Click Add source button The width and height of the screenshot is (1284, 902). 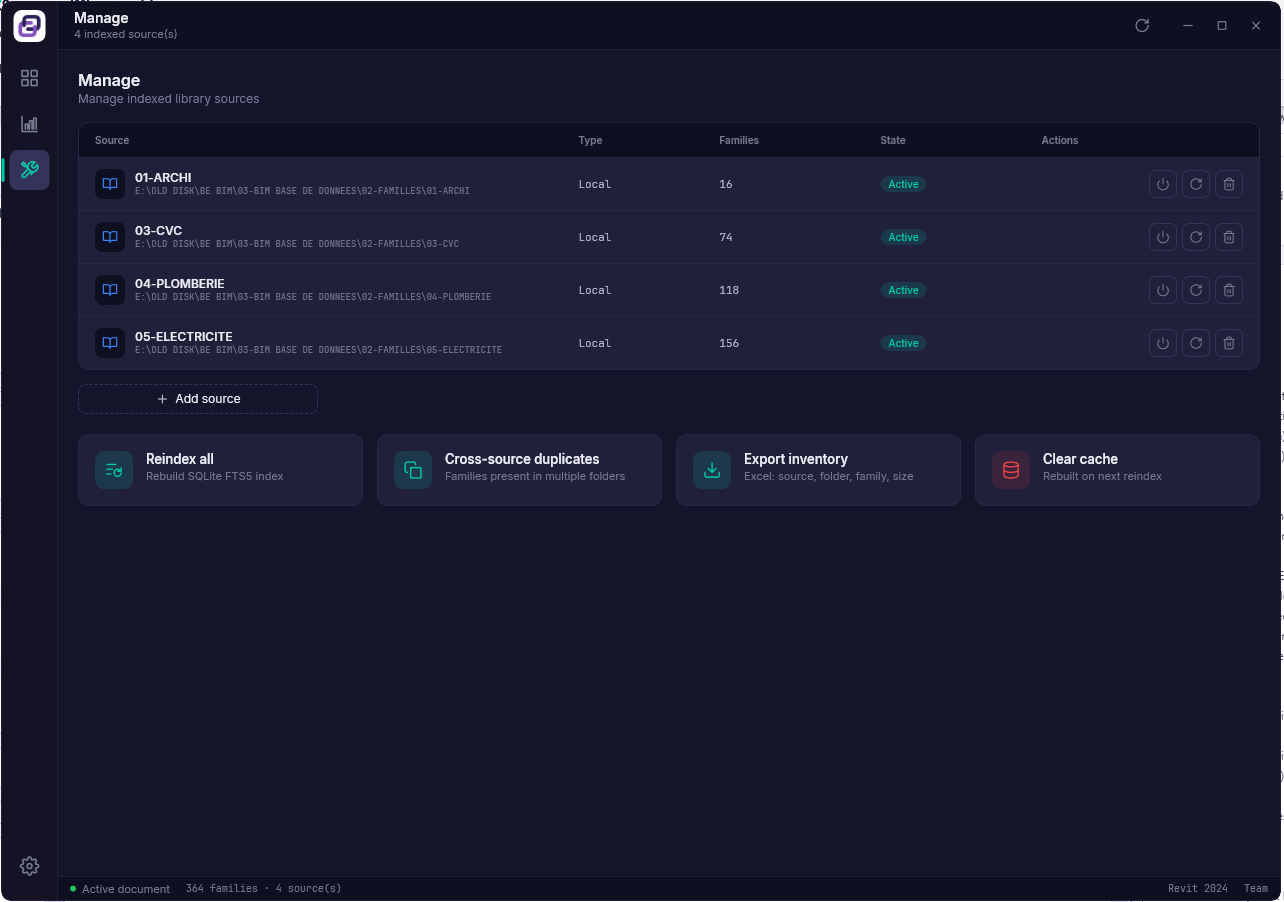[198, 399]
